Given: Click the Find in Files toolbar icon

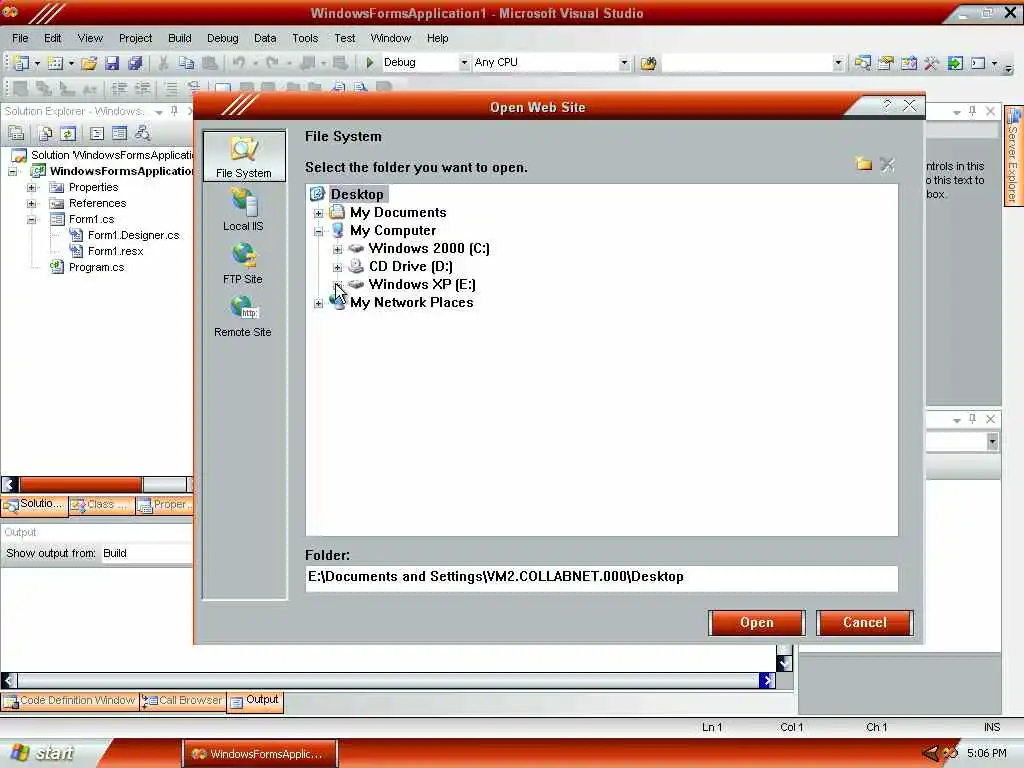Looking at the screenshot, I should pos(648,63).
